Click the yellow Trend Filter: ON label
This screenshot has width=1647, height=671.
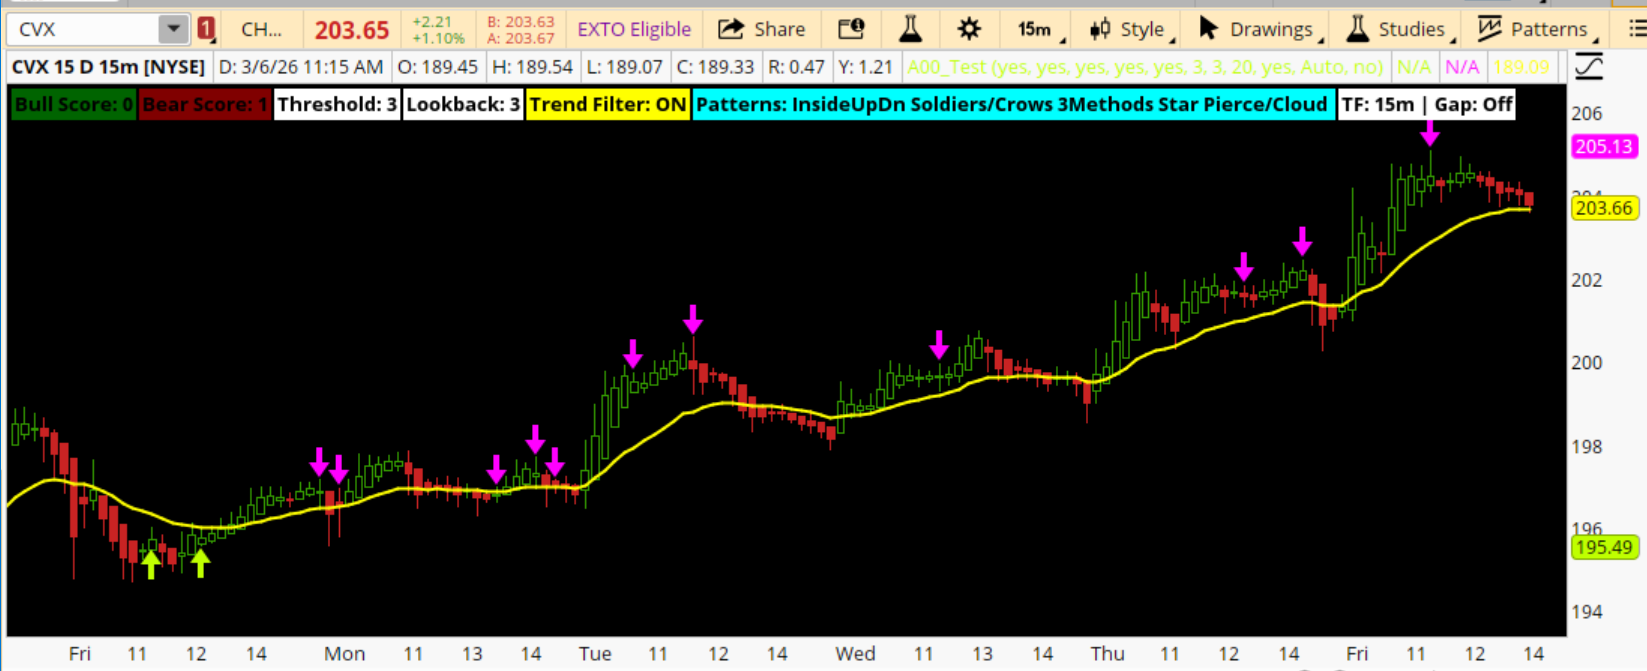tap(608, 104)
